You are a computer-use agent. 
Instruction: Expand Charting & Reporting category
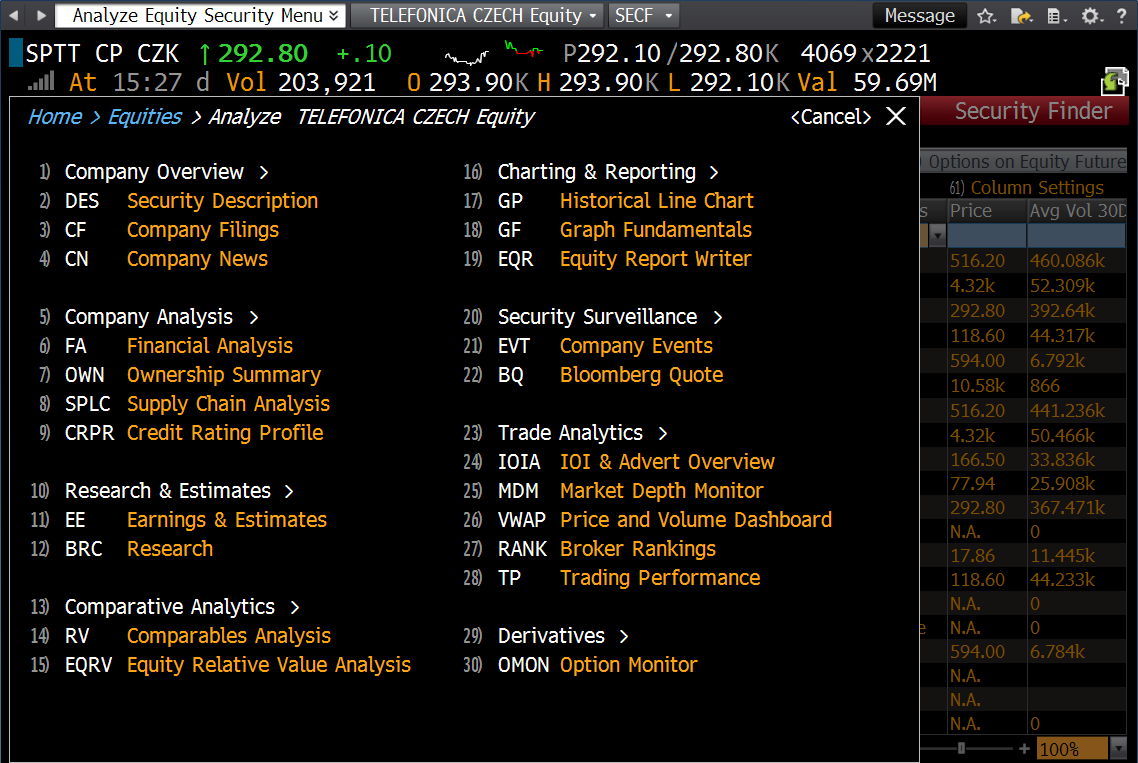point(607,172)
